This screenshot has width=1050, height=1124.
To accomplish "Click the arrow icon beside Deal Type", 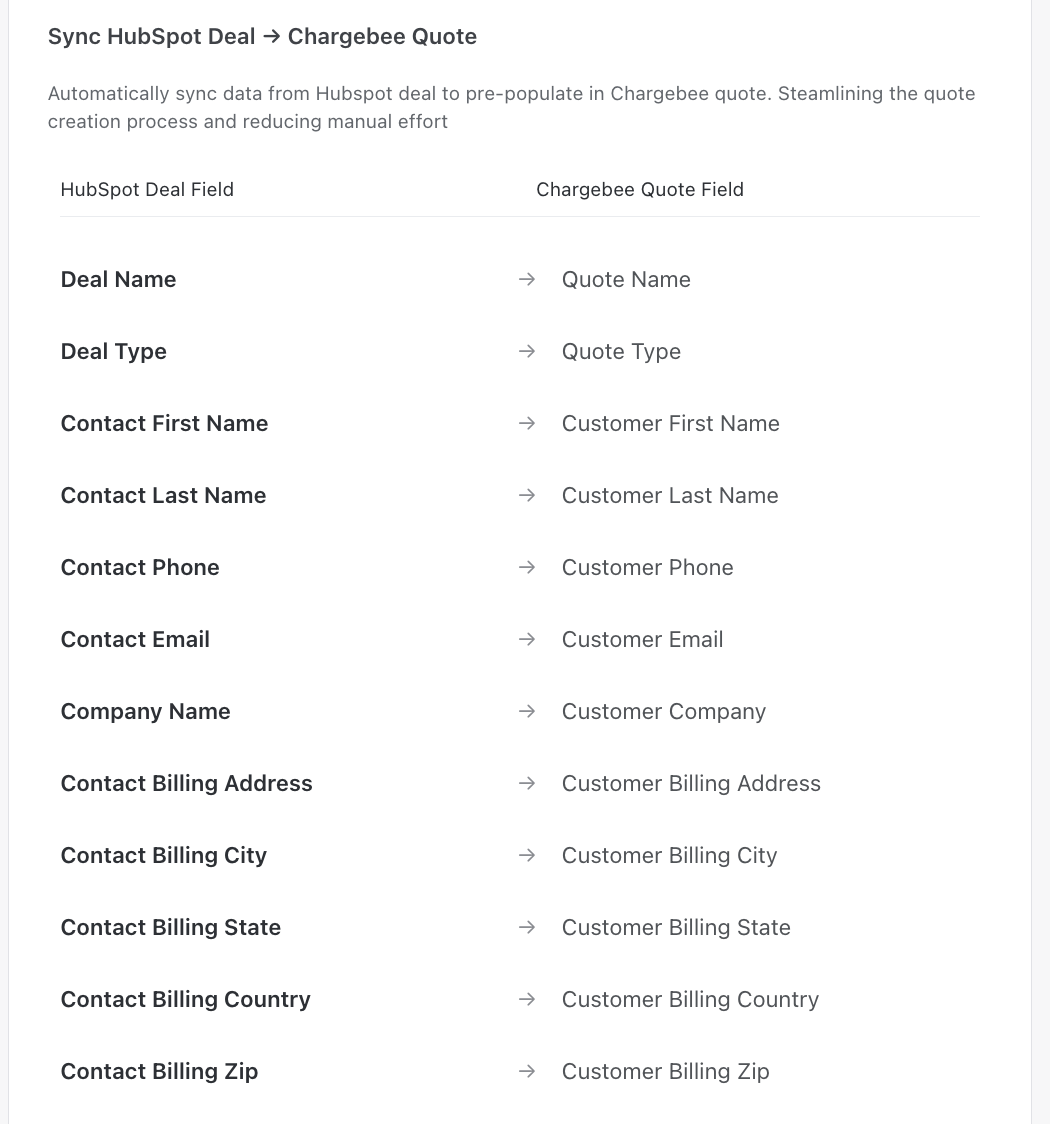I will [527, 352].
